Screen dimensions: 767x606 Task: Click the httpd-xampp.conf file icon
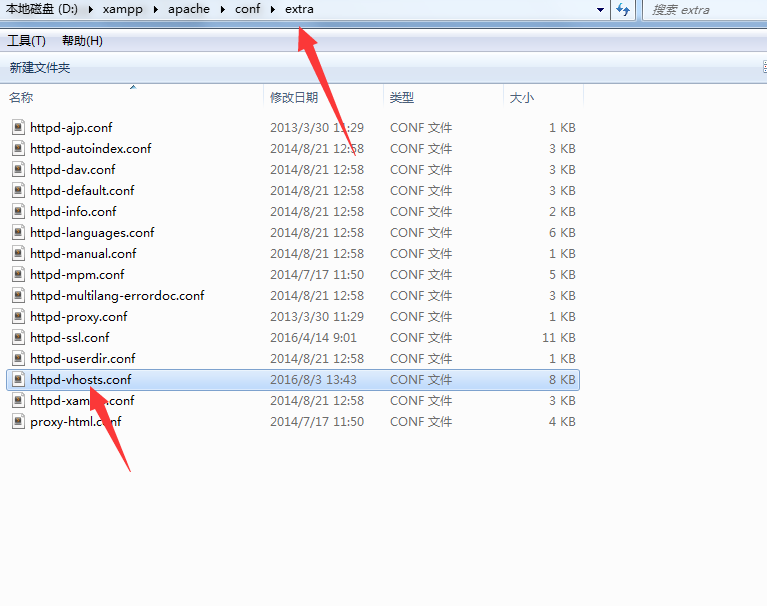pos(18,401)
